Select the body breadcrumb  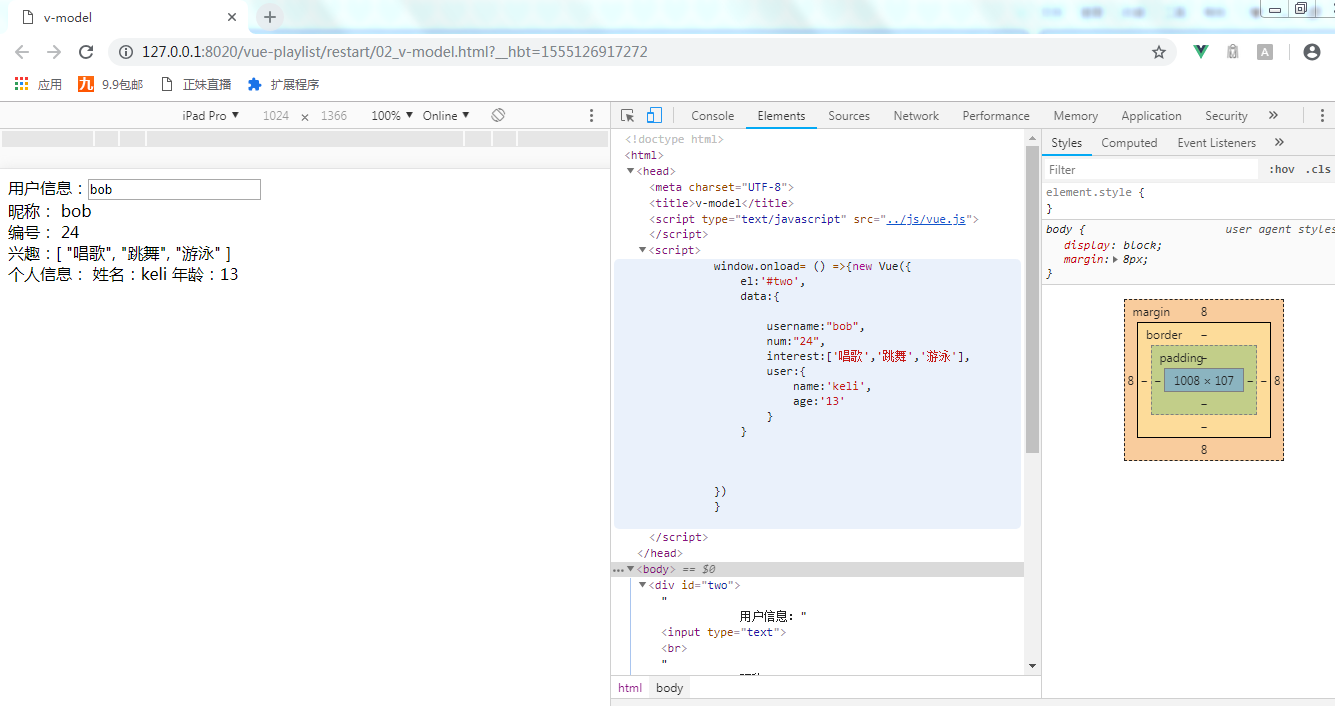[670, 688]
